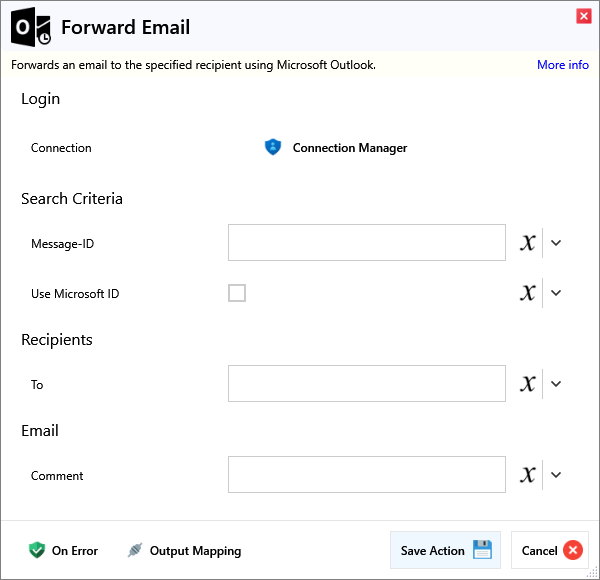
Task: Open the More info link
Action: (x=562, y=65)
